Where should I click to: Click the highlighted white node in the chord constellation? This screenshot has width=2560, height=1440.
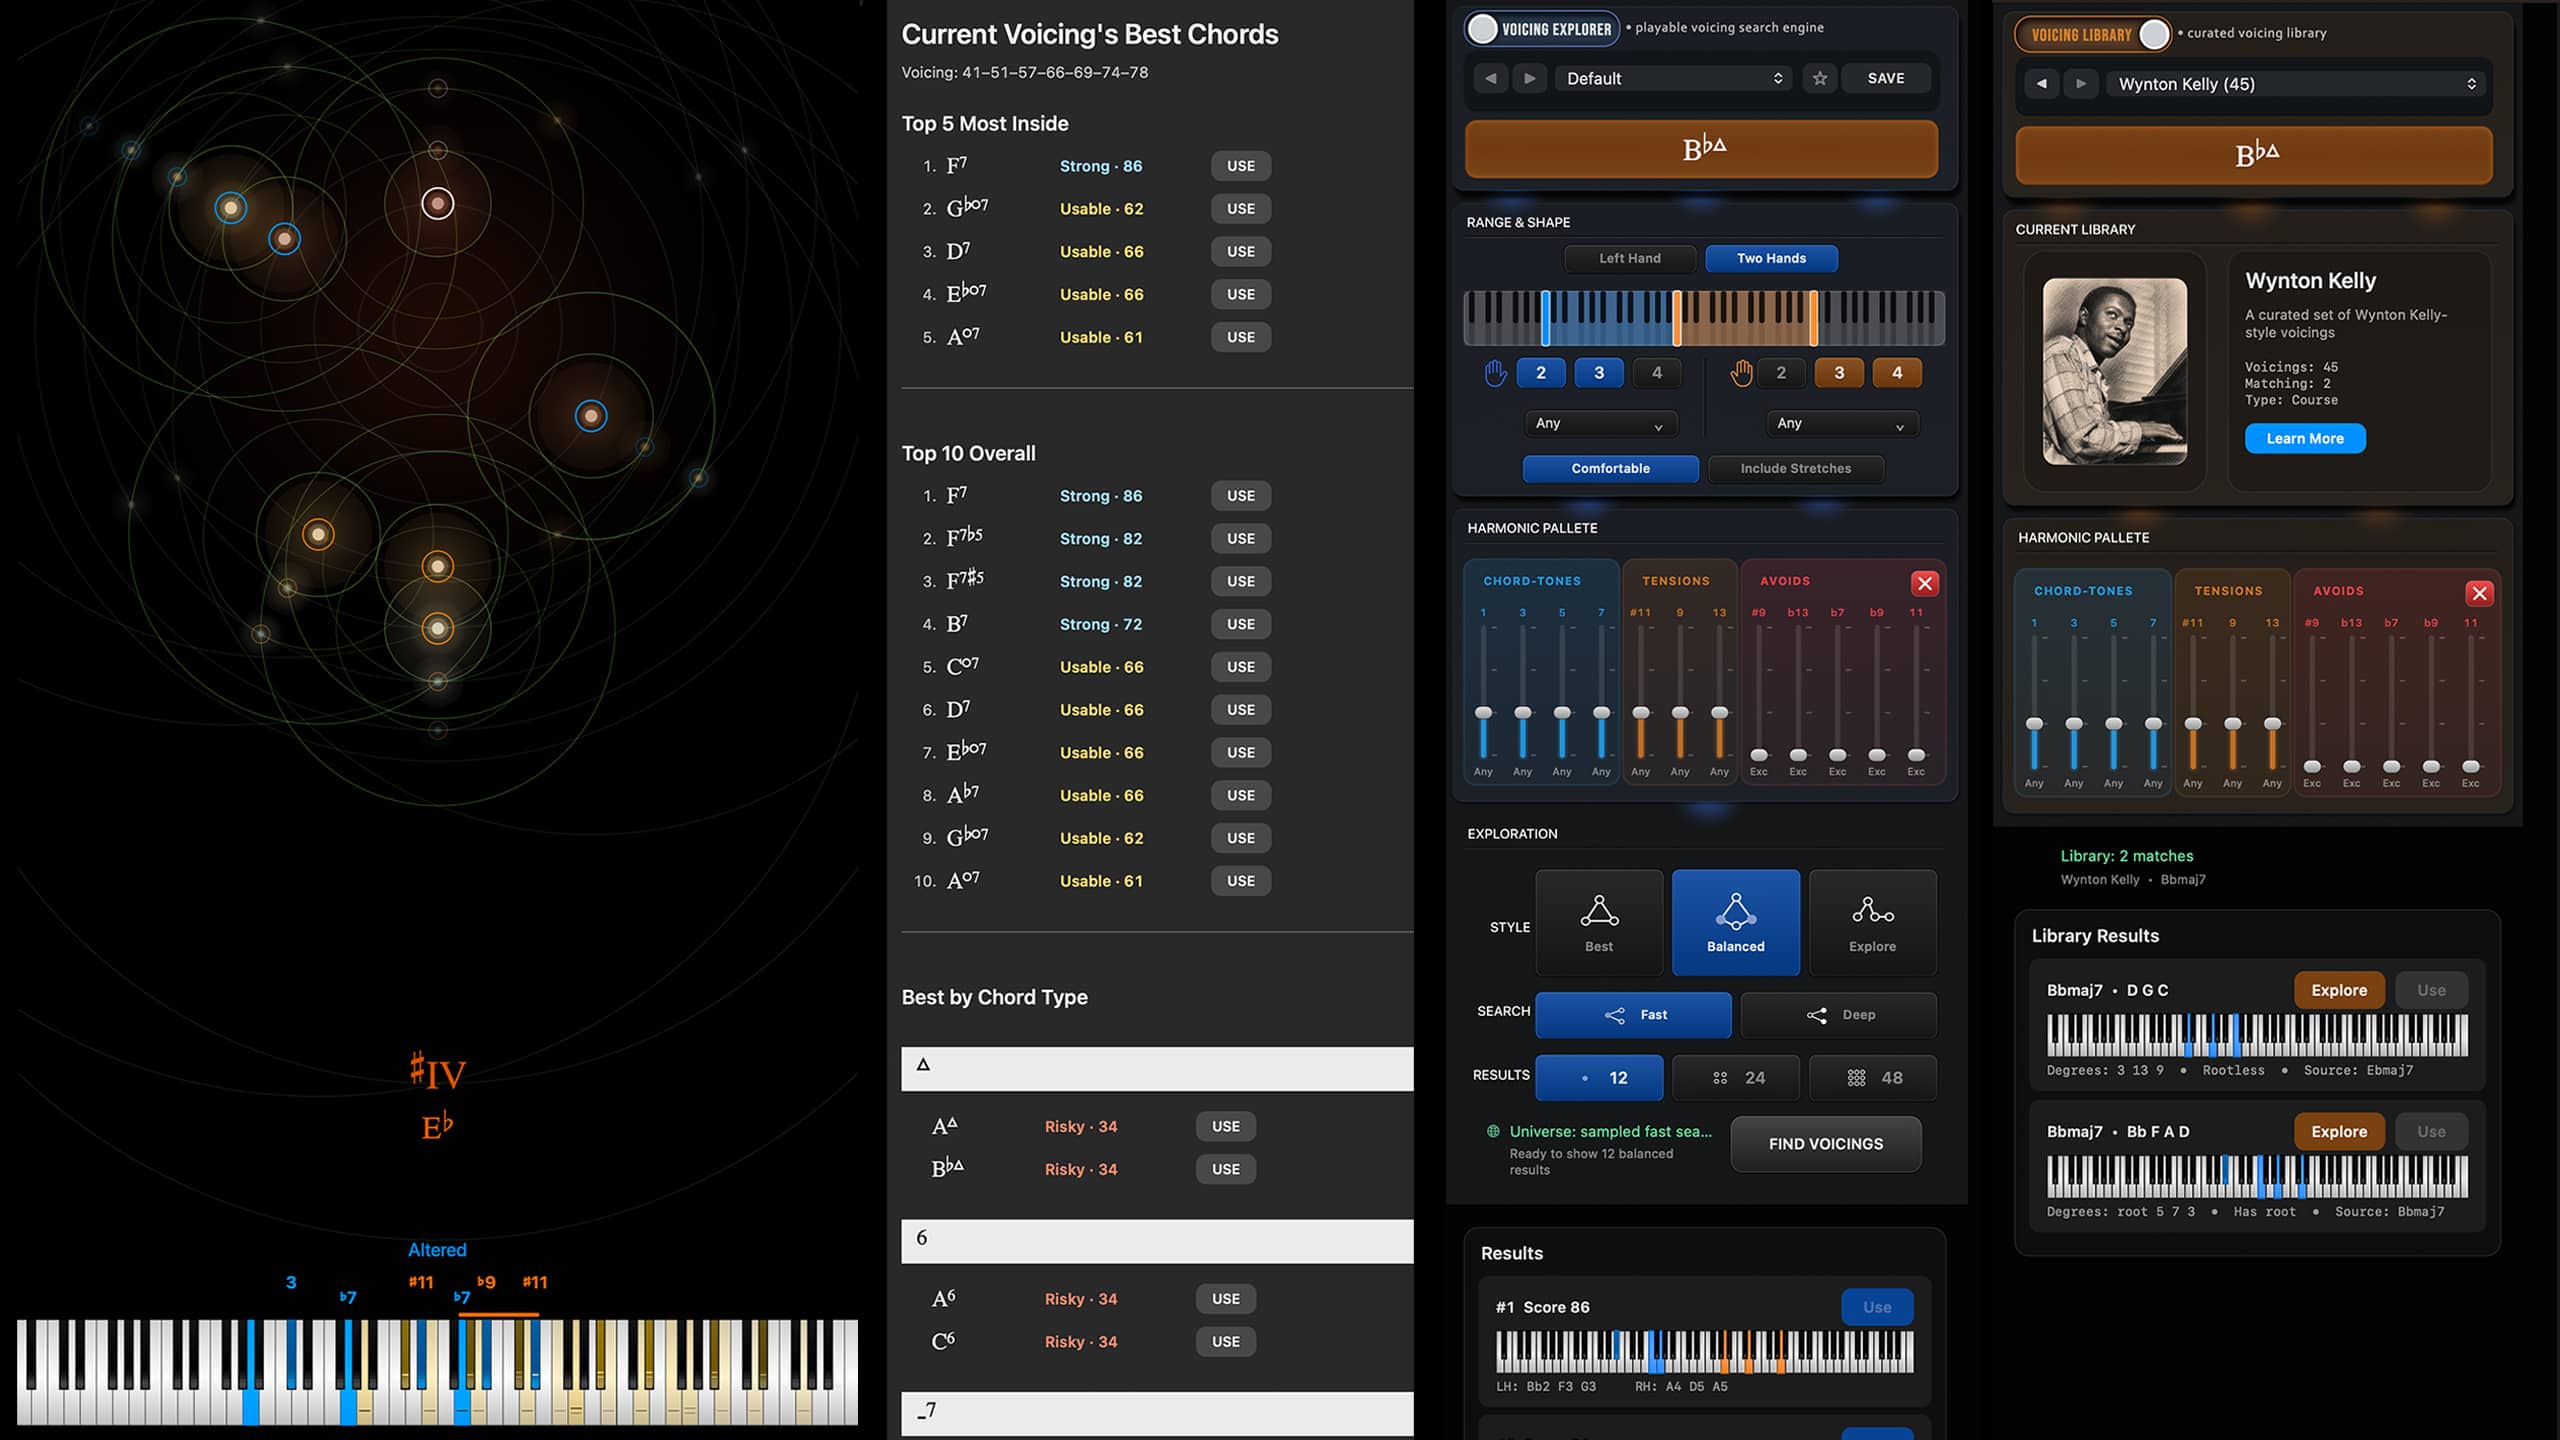(x=437, y=204)
